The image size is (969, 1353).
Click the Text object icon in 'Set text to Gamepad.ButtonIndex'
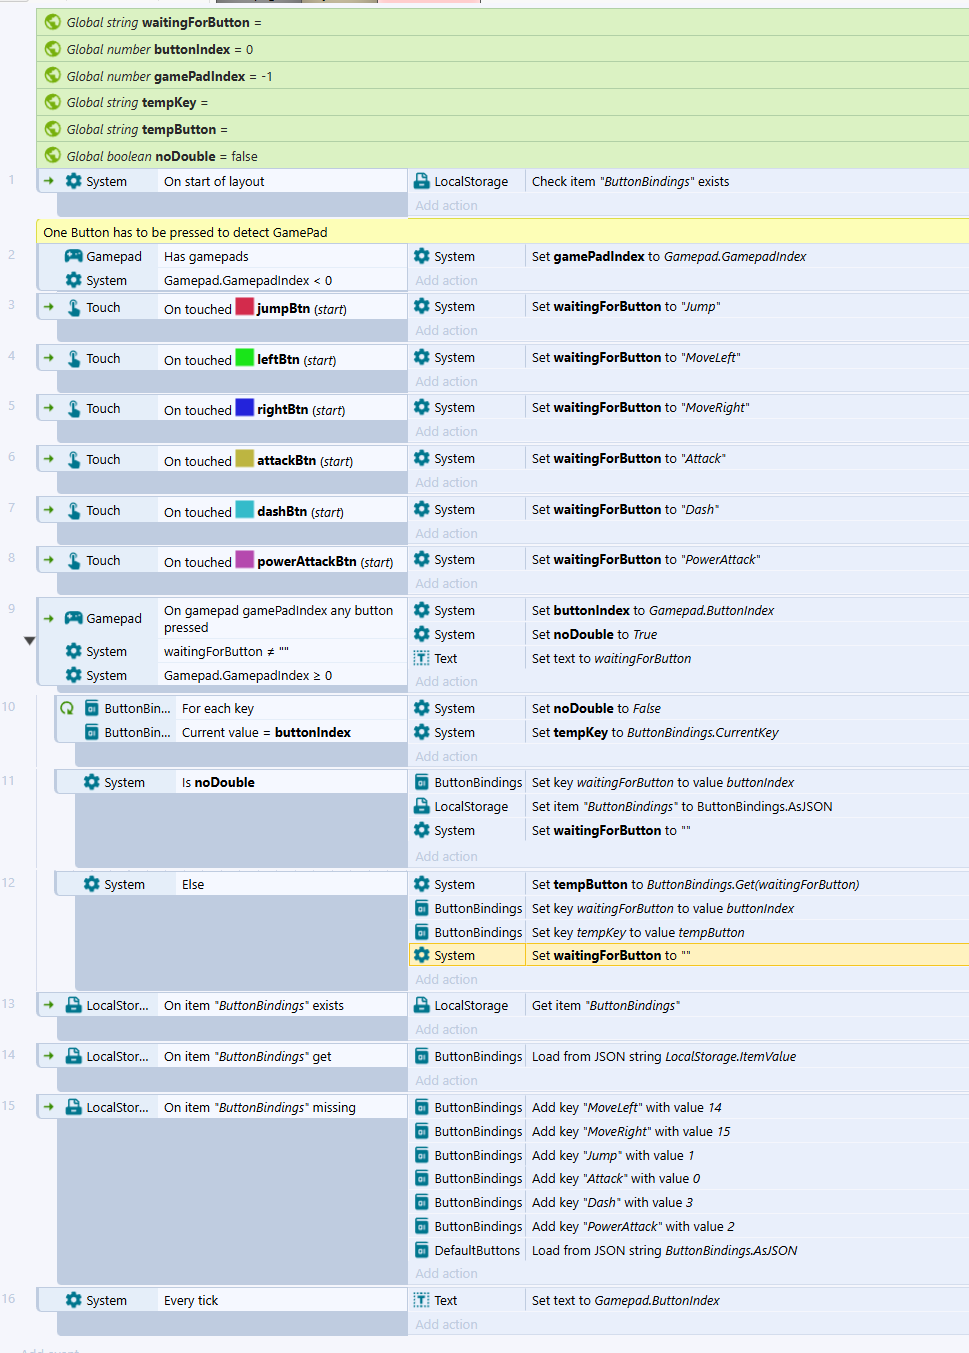click(422, 1300)
